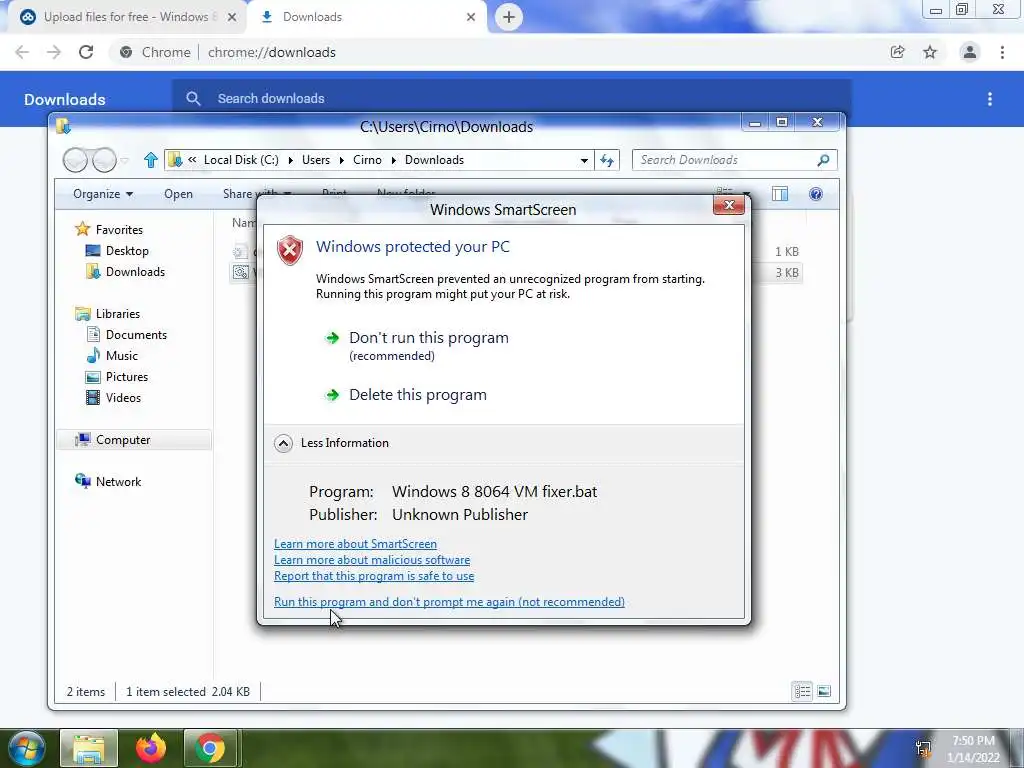
Task: Expand arrow after Cirno breadcrumb
Action: (x=394, y=160)
